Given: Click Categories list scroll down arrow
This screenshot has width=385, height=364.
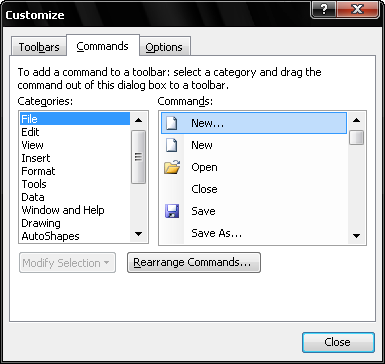Looking at the screenshot, I should click(x=138, y=234).
